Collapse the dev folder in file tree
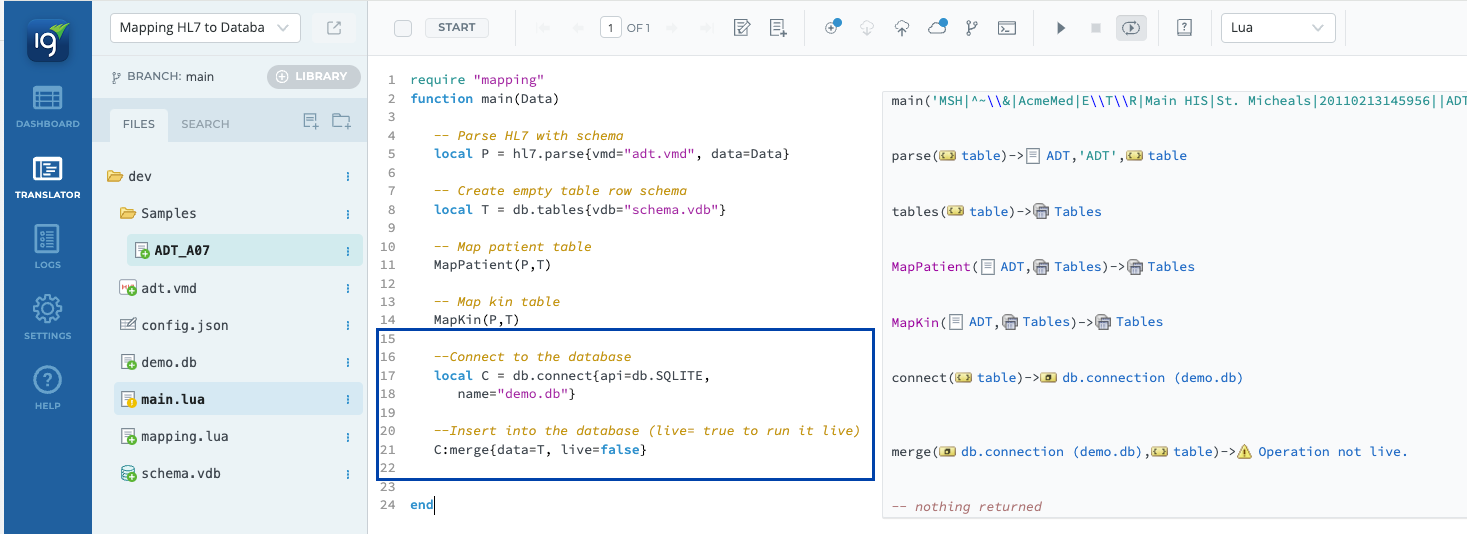 116,177
